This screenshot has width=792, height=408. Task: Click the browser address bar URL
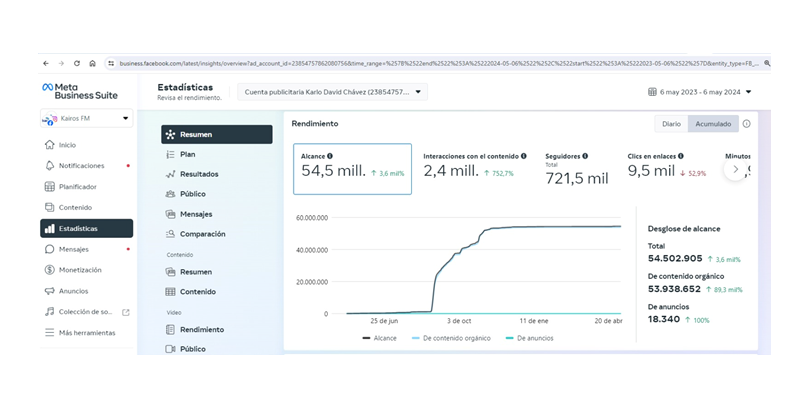click(438, 64)
